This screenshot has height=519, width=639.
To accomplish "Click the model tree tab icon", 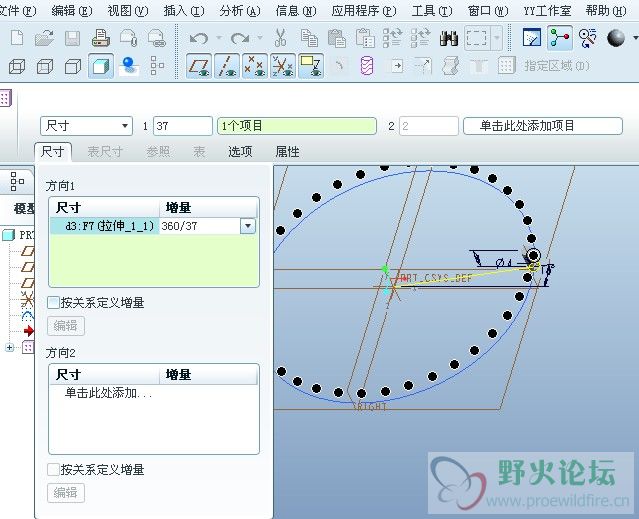I will point(17,182).
